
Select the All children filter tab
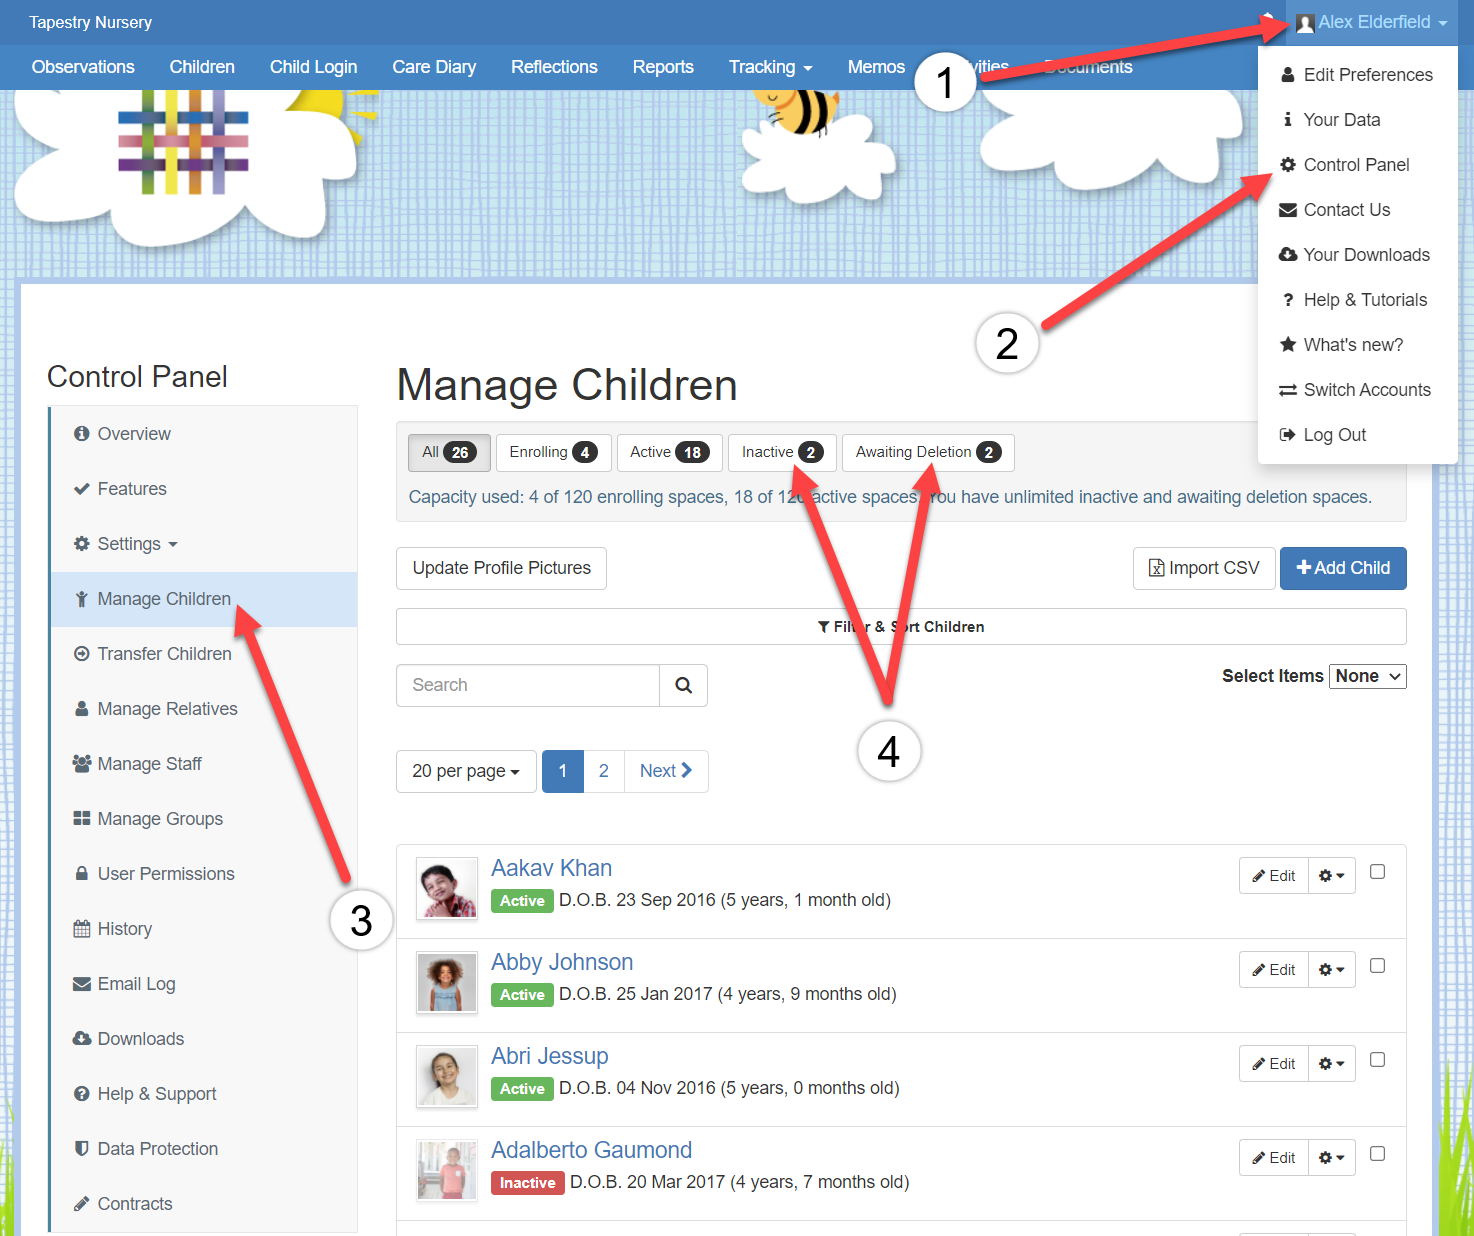point(449,452)
